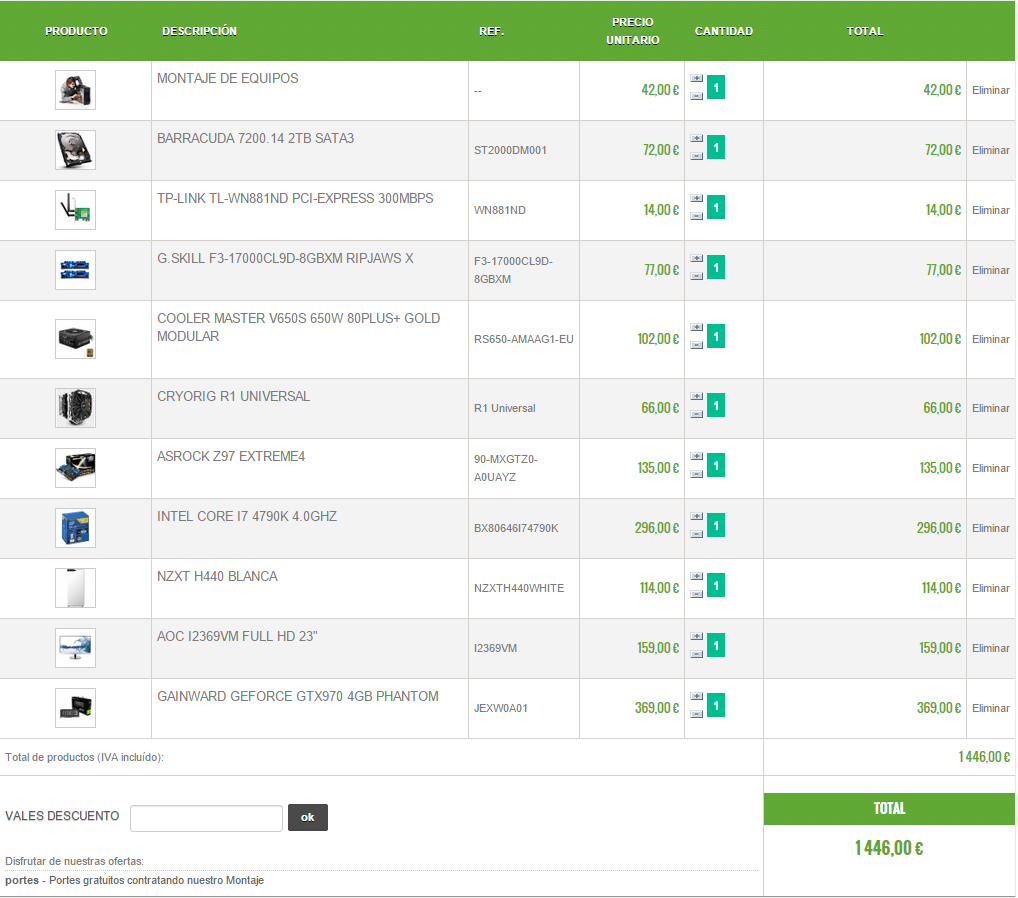Click Eliminar for INTEL CORE I7 4790K
Image resolution: width=1018 pixels, height=898 pixels.
(990, 528)
